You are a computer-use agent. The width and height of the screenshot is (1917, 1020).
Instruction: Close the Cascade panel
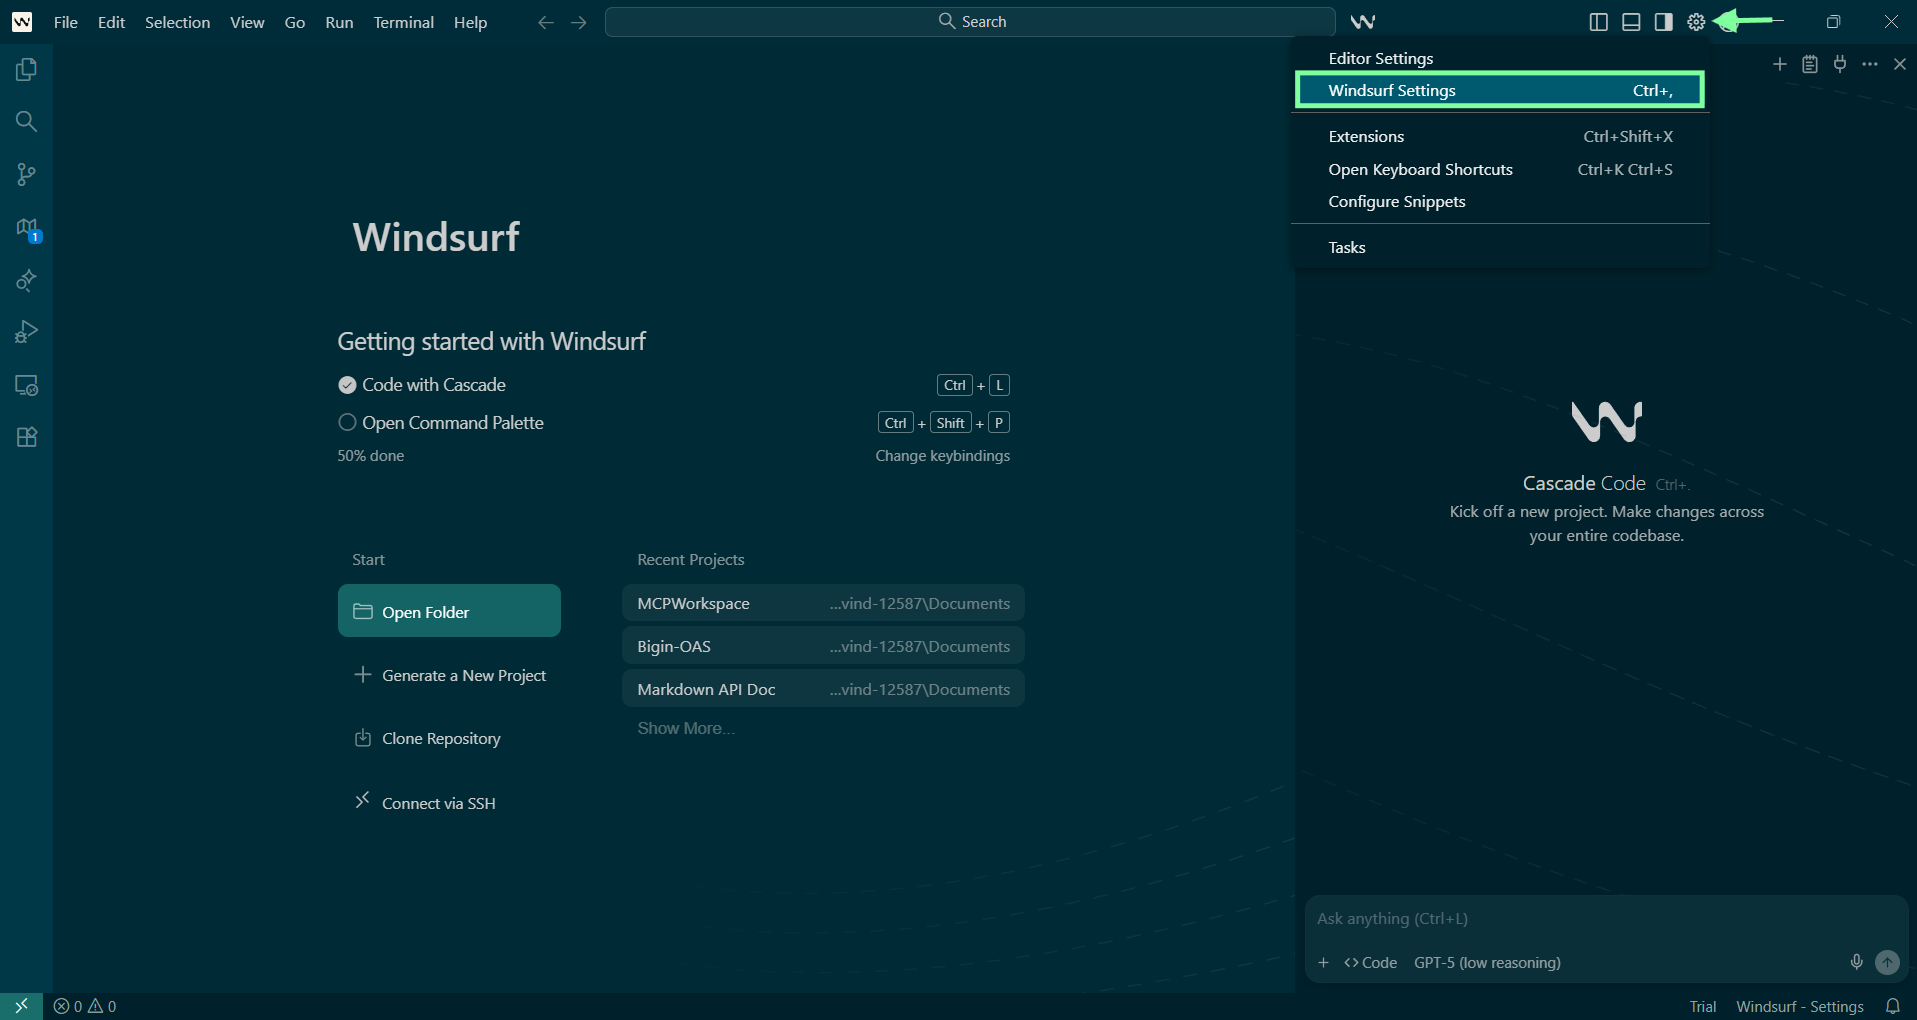coord(1900,64)
